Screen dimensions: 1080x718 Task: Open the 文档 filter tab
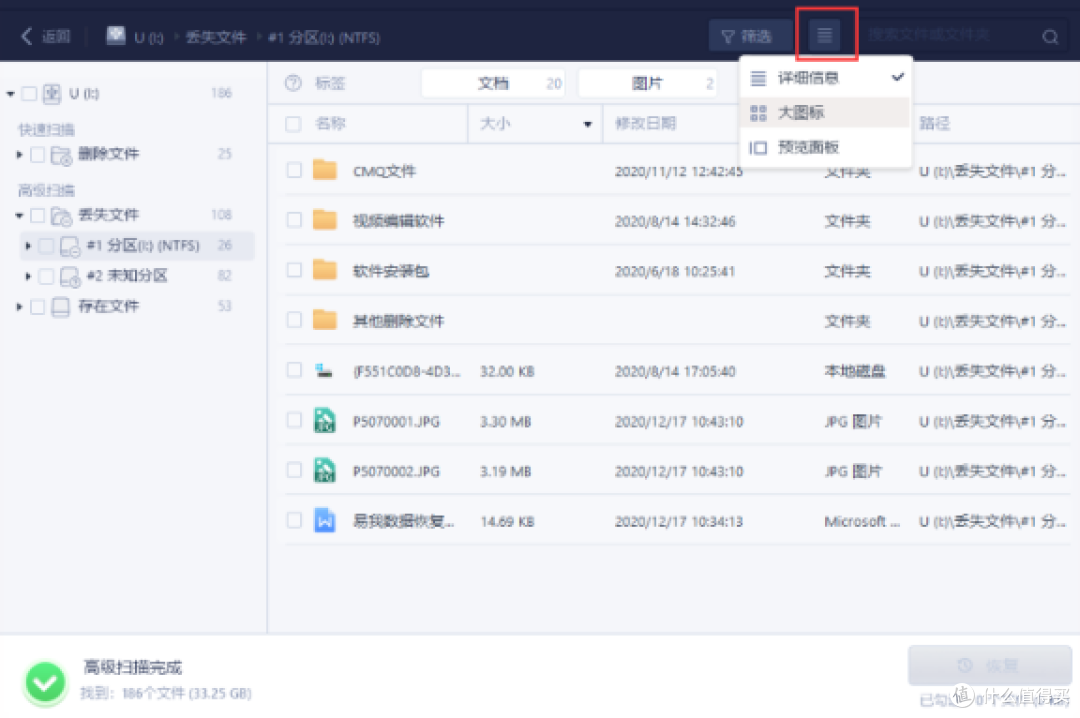(x=493, y=83)
